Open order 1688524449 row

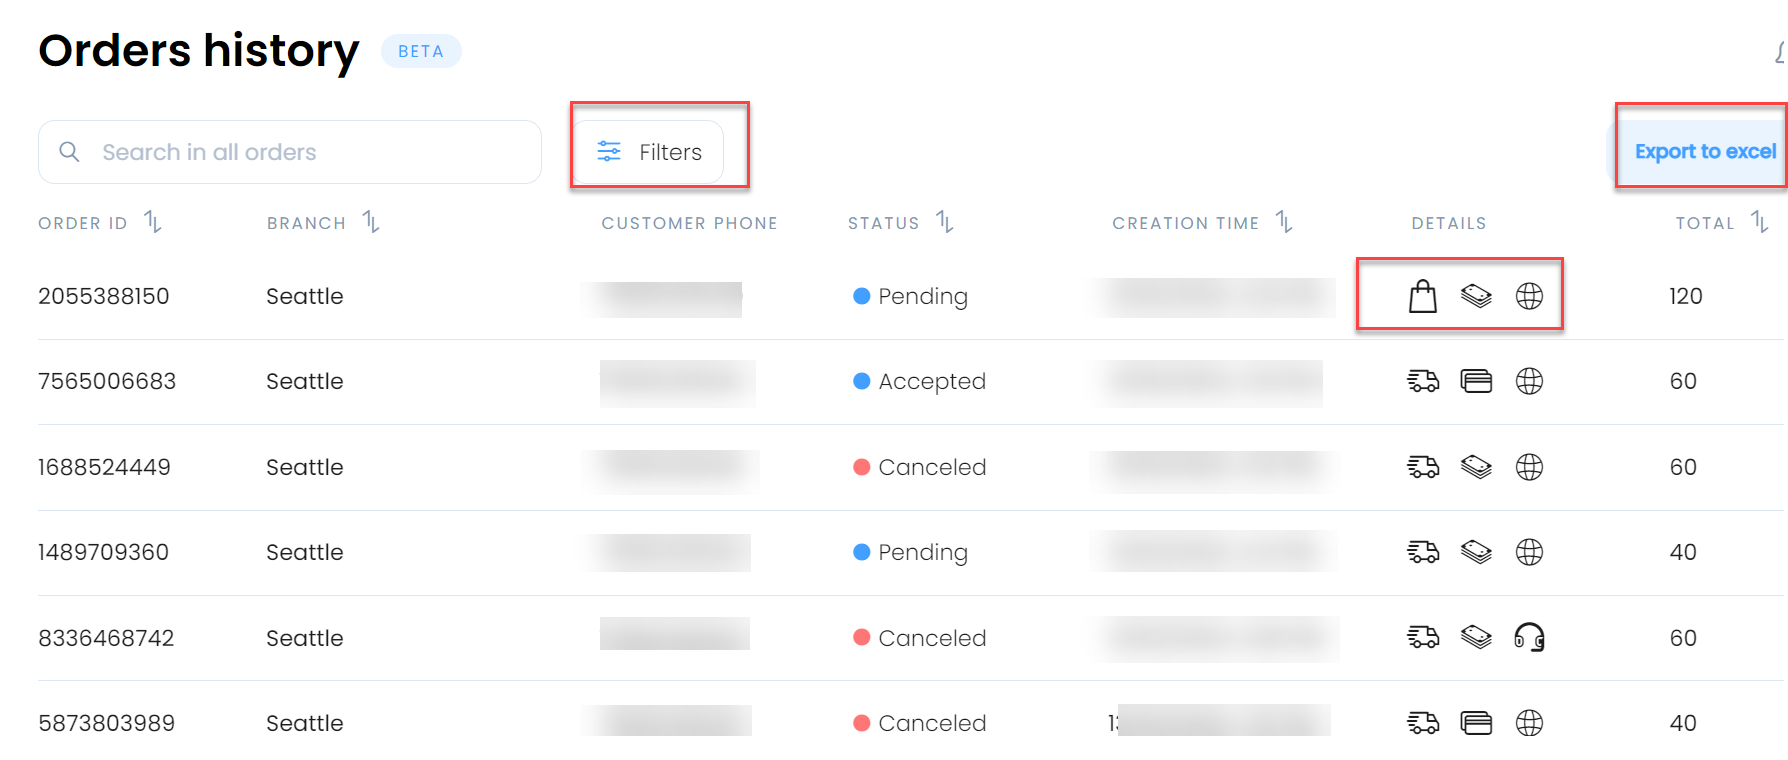coord(910,467)
